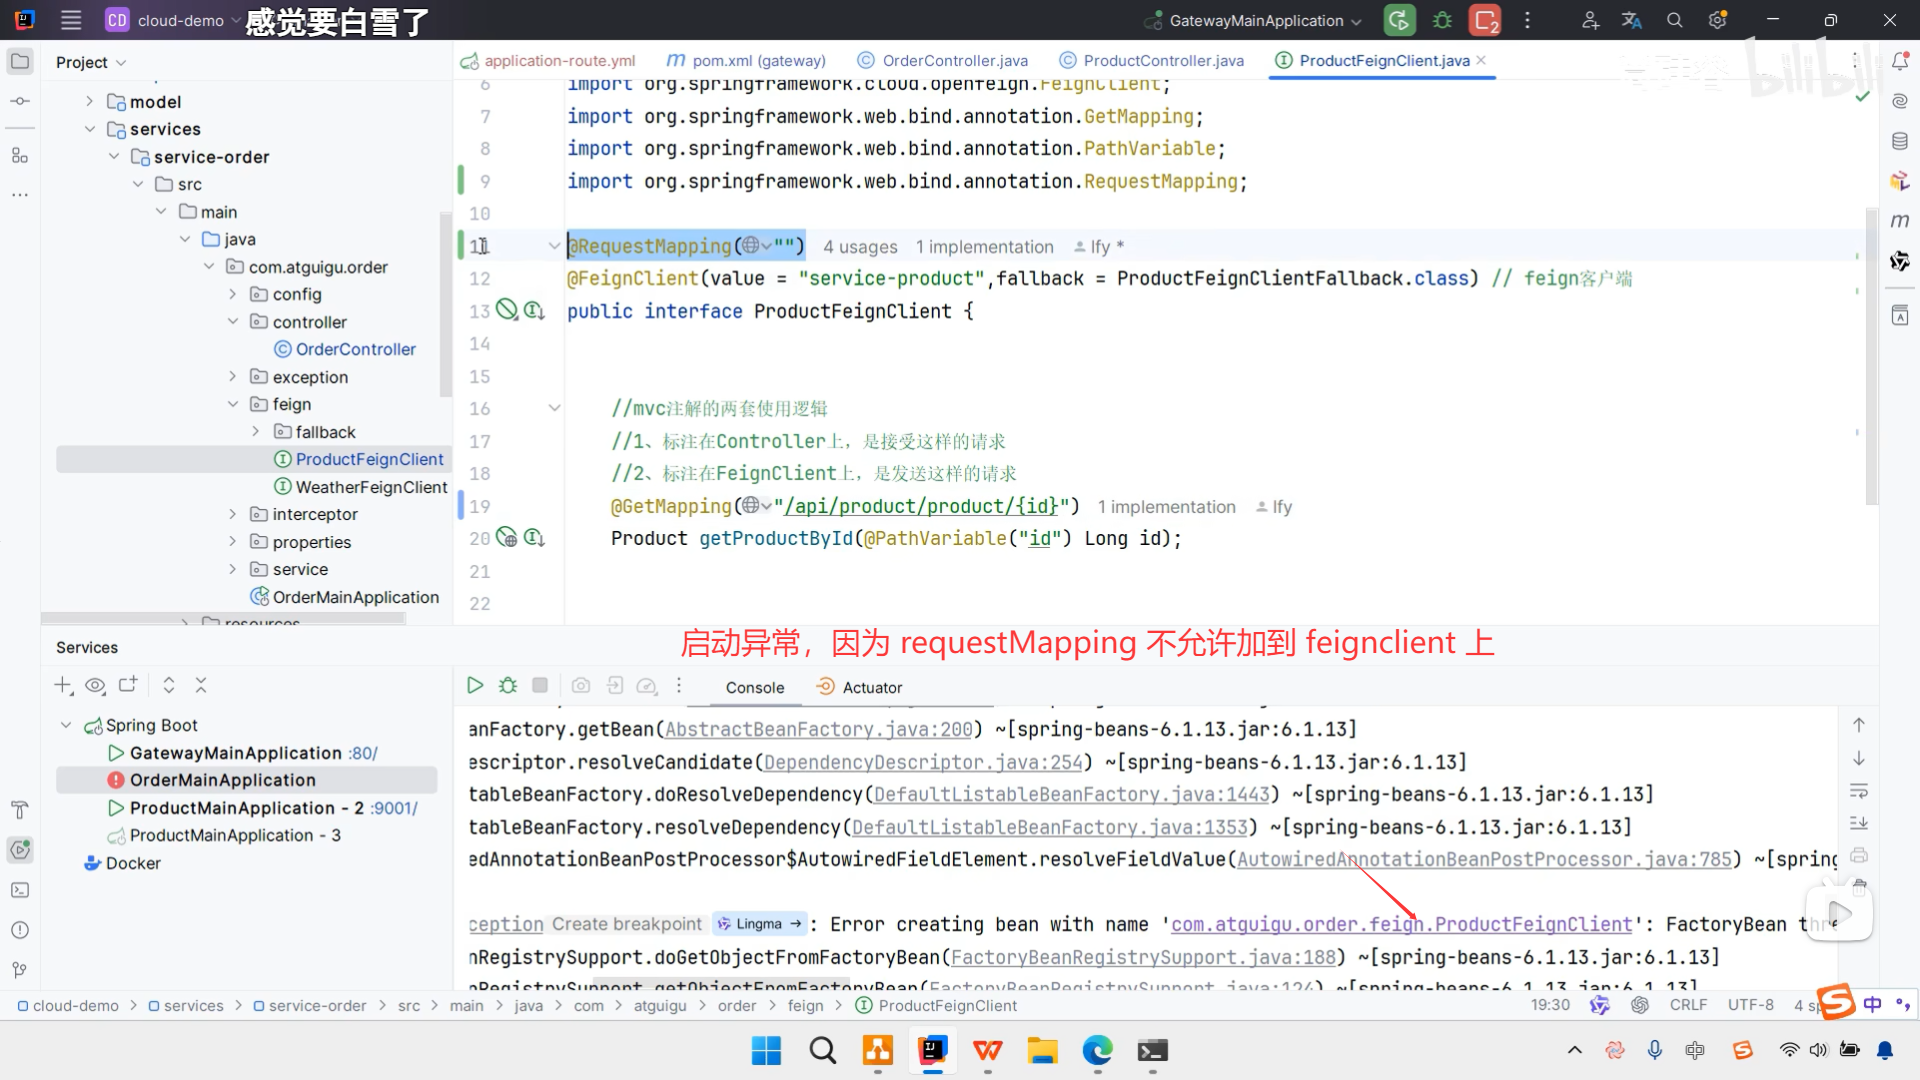Click scroll to end icon in console
1920x1080 pixels.
(x=1859, y=823)
